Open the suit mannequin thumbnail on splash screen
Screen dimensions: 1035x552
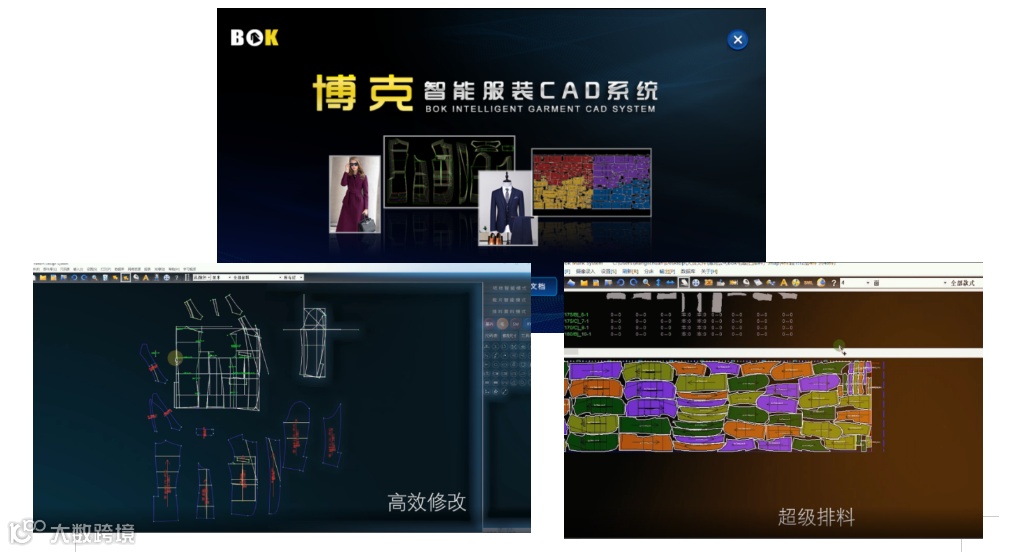(x=506, y=207)
